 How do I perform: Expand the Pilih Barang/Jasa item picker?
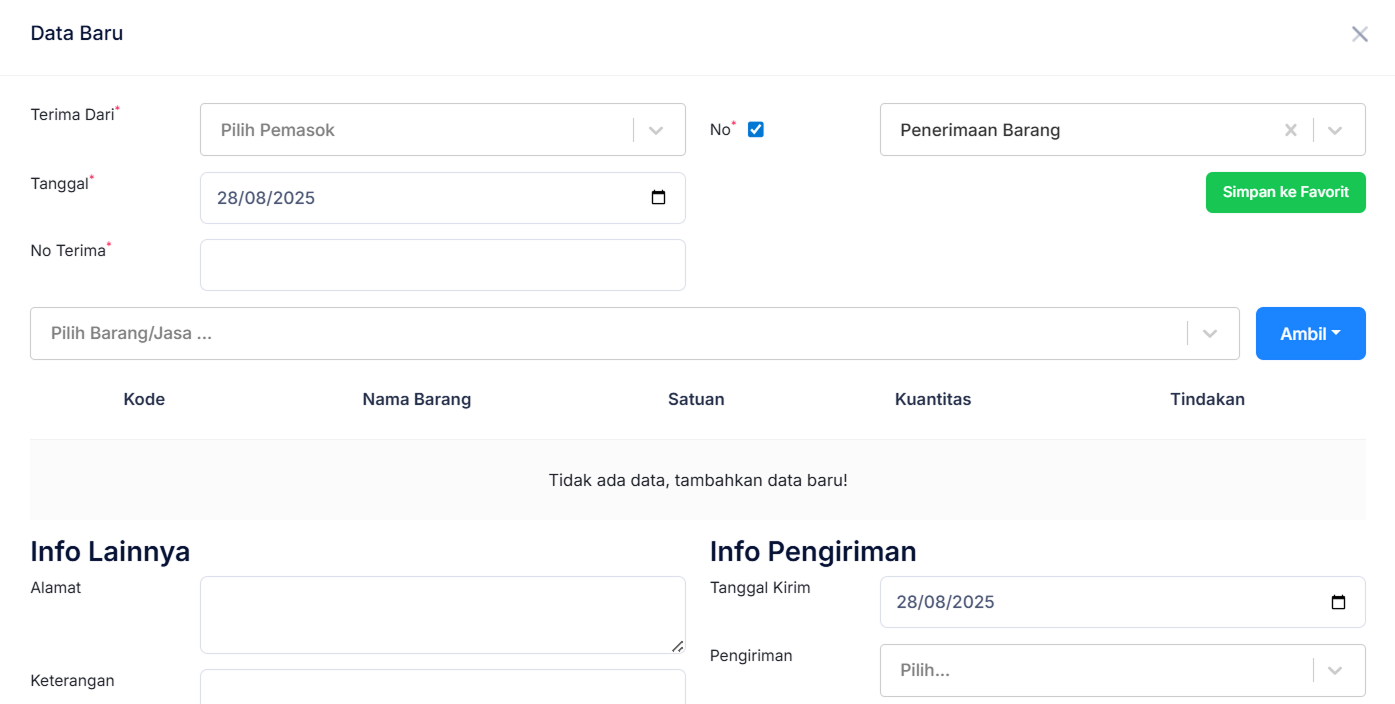coord(600,333)
